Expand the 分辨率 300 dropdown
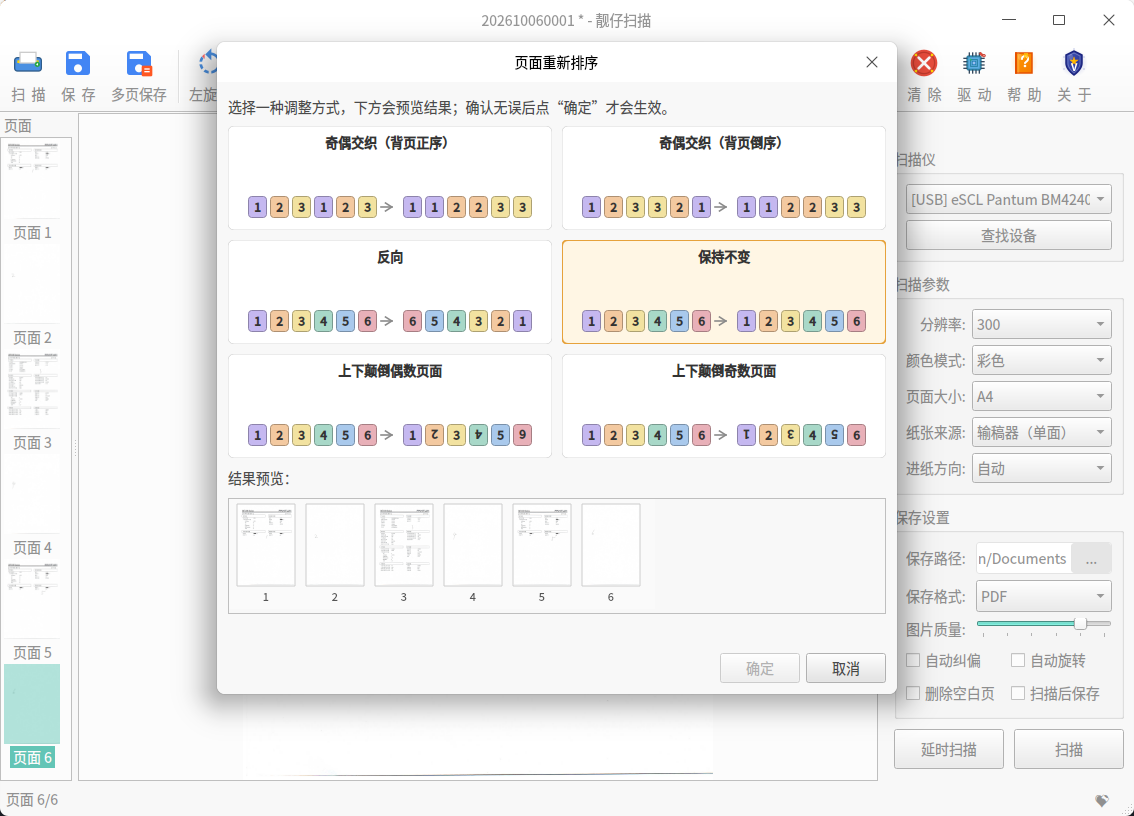The width and height of the screenshot is (1134, 816). click(1041, 324)
